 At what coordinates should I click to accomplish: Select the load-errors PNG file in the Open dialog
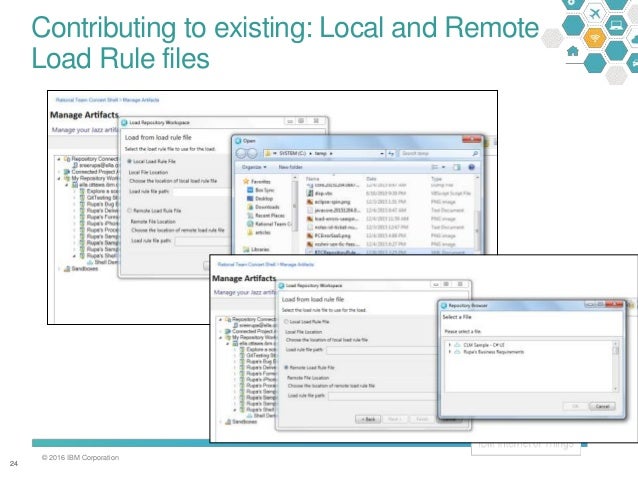click(333, 219)
